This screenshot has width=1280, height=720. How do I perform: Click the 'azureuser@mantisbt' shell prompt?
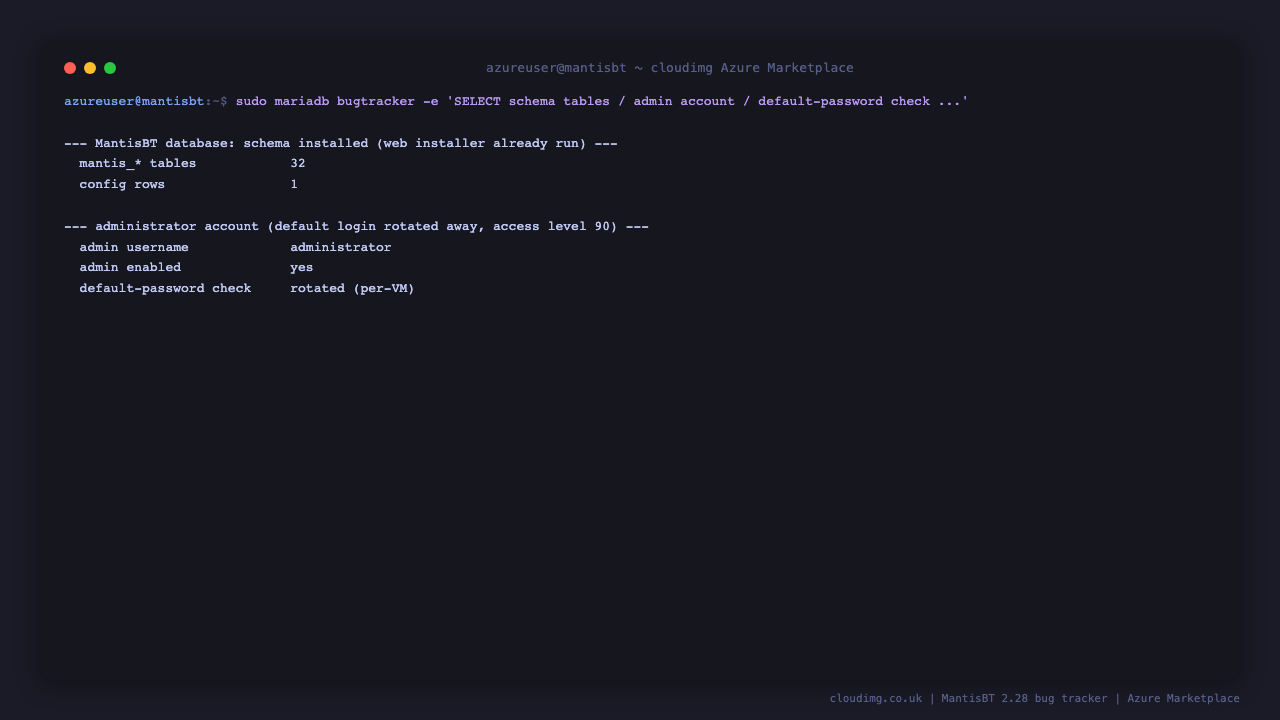[x=134, y=101]
